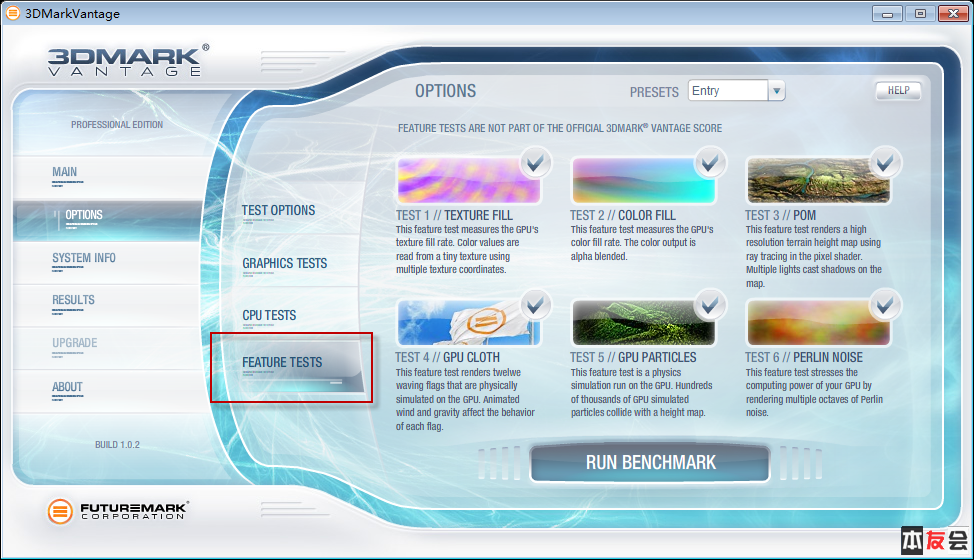Screen dimensions: 974x560
Task: Click the 3DMarkVantage title bar app icon
Action: [12, 13]
